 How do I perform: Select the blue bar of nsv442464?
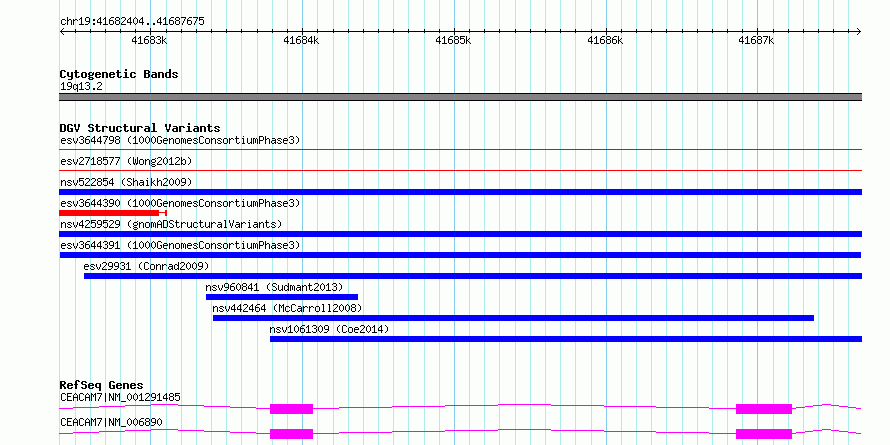pyautogui.click(x=513, y=318)
